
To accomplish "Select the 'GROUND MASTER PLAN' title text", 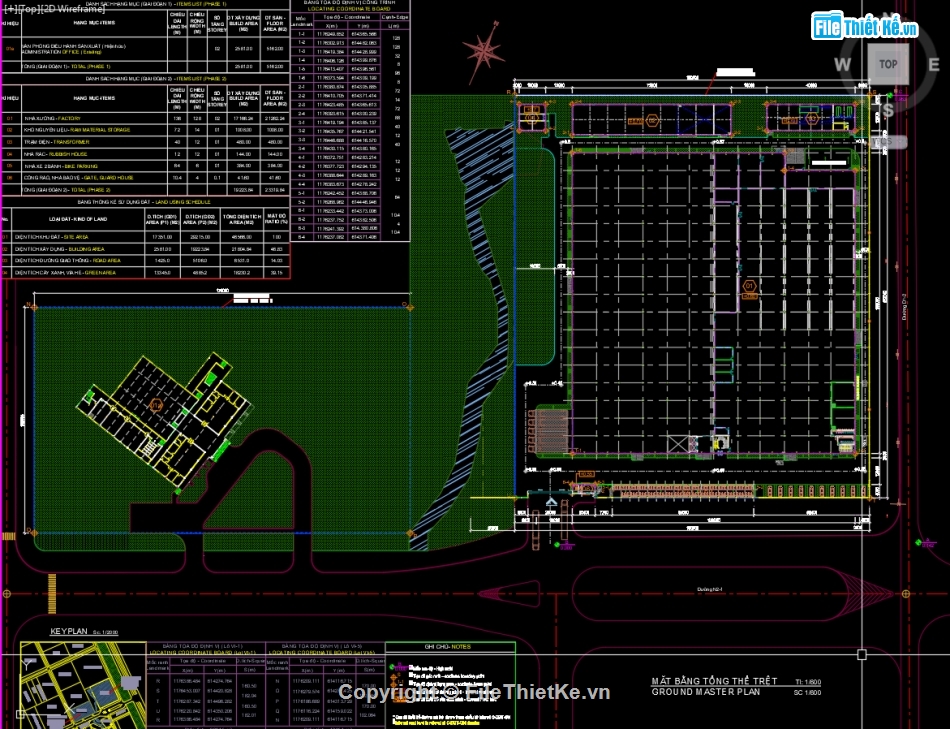I will tap(706, 692).
